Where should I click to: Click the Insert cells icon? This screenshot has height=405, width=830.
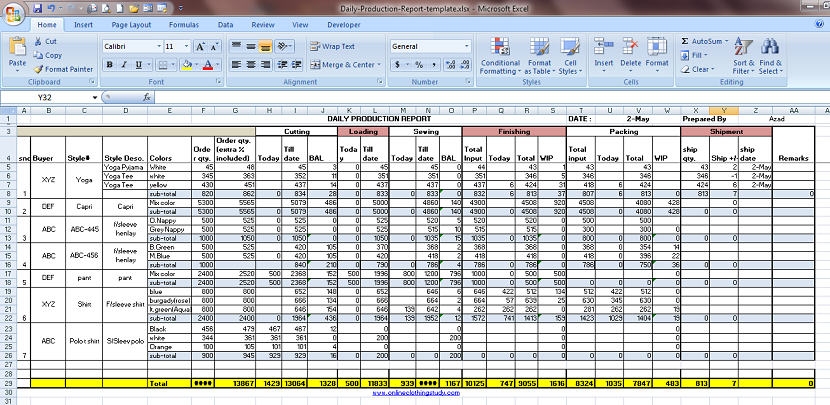click(603, 47)
